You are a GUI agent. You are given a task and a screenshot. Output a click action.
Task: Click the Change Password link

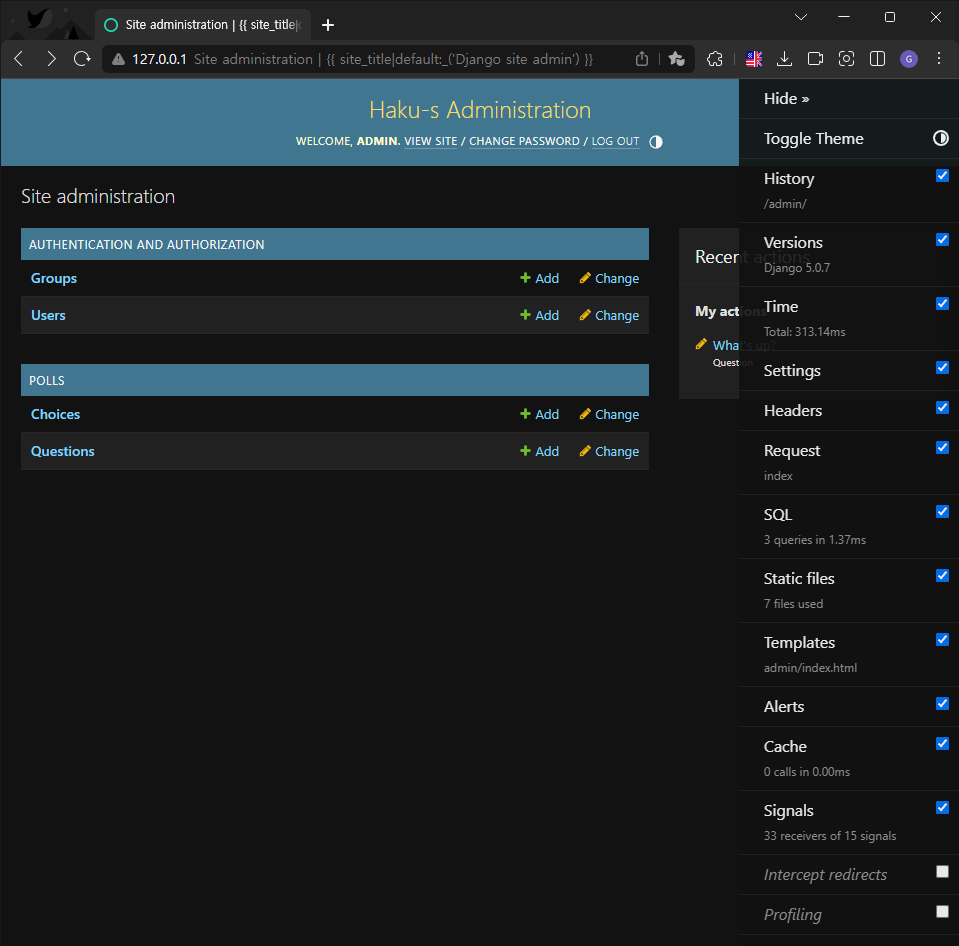coord(524,141)
